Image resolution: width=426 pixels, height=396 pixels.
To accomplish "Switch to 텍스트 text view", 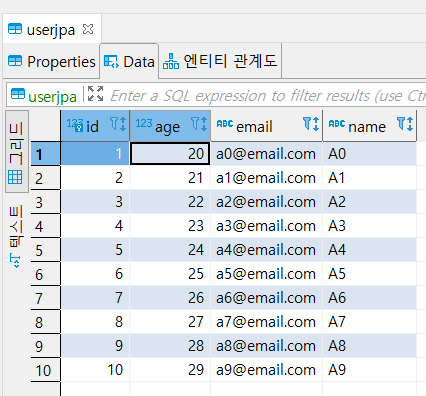I will [x=16, y=237].
